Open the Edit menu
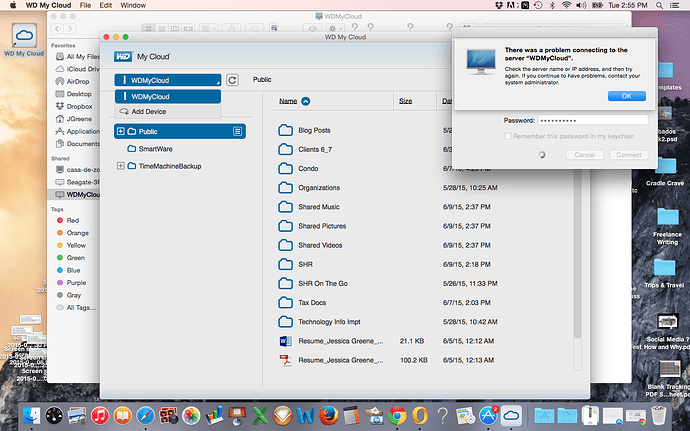This screenshot has width=690, height=431. (x=106, y=5)
